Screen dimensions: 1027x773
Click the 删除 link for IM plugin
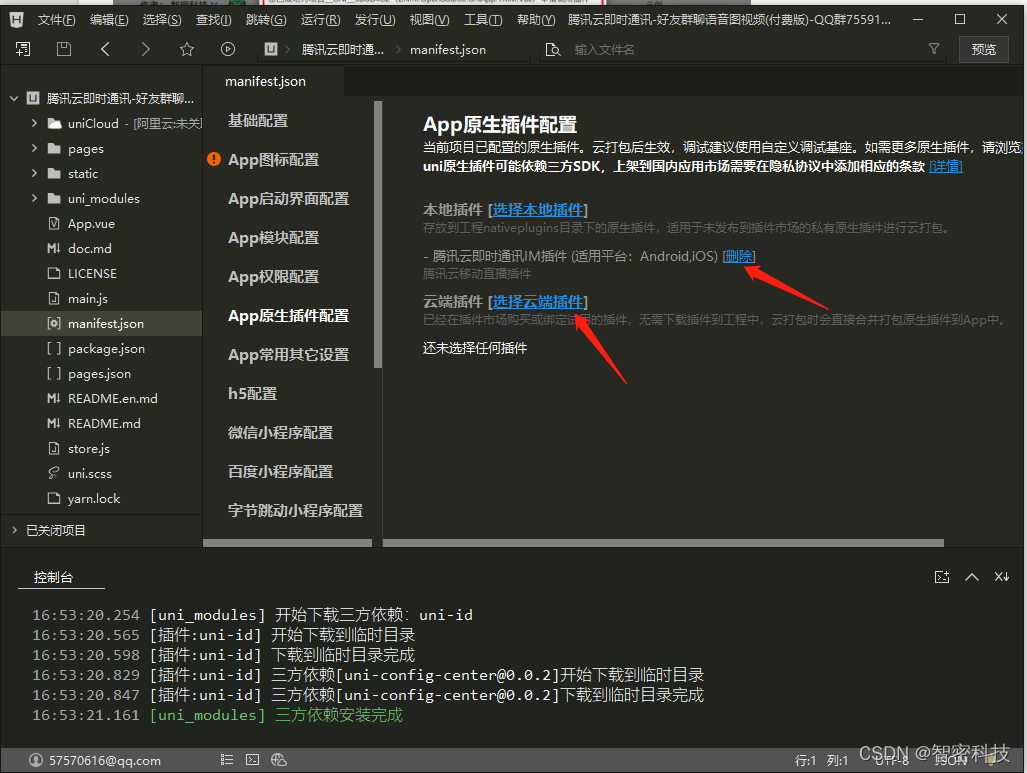(x=739, y=256)
